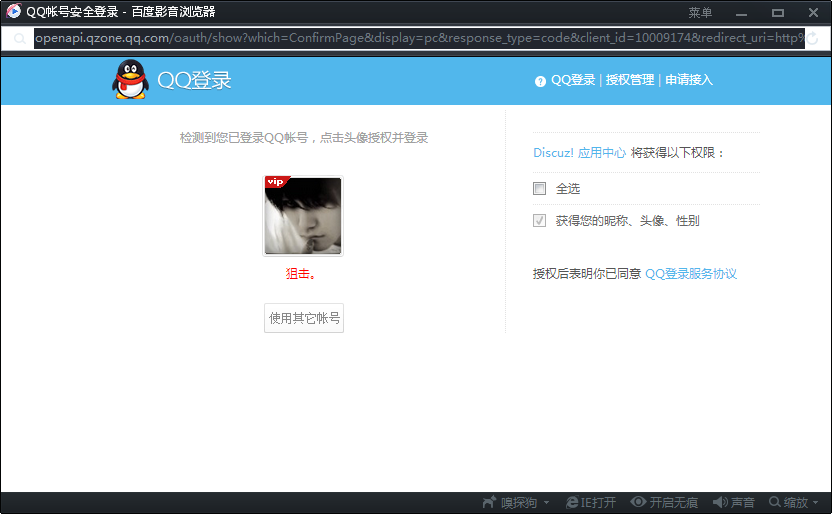The image size is (832, 514).
Task: Click 使用其它帐号 button
Action: [304, 318]
